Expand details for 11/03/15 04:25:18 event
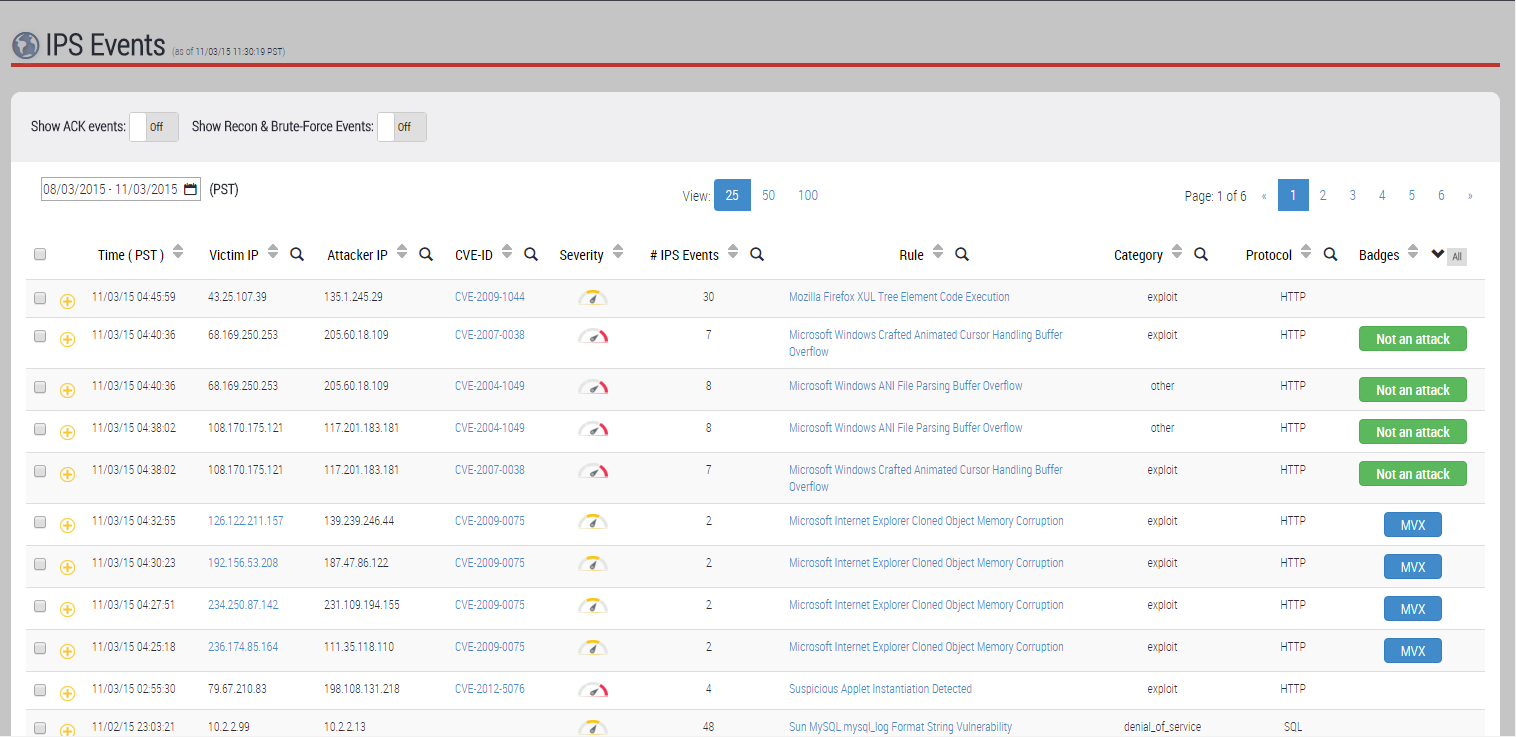 coord(68,651)
